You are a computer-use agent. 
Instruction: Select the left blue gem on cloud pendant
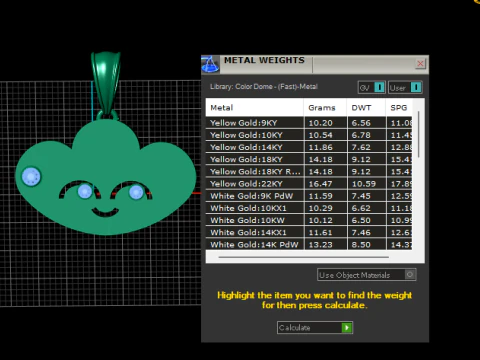click(31, 176)
